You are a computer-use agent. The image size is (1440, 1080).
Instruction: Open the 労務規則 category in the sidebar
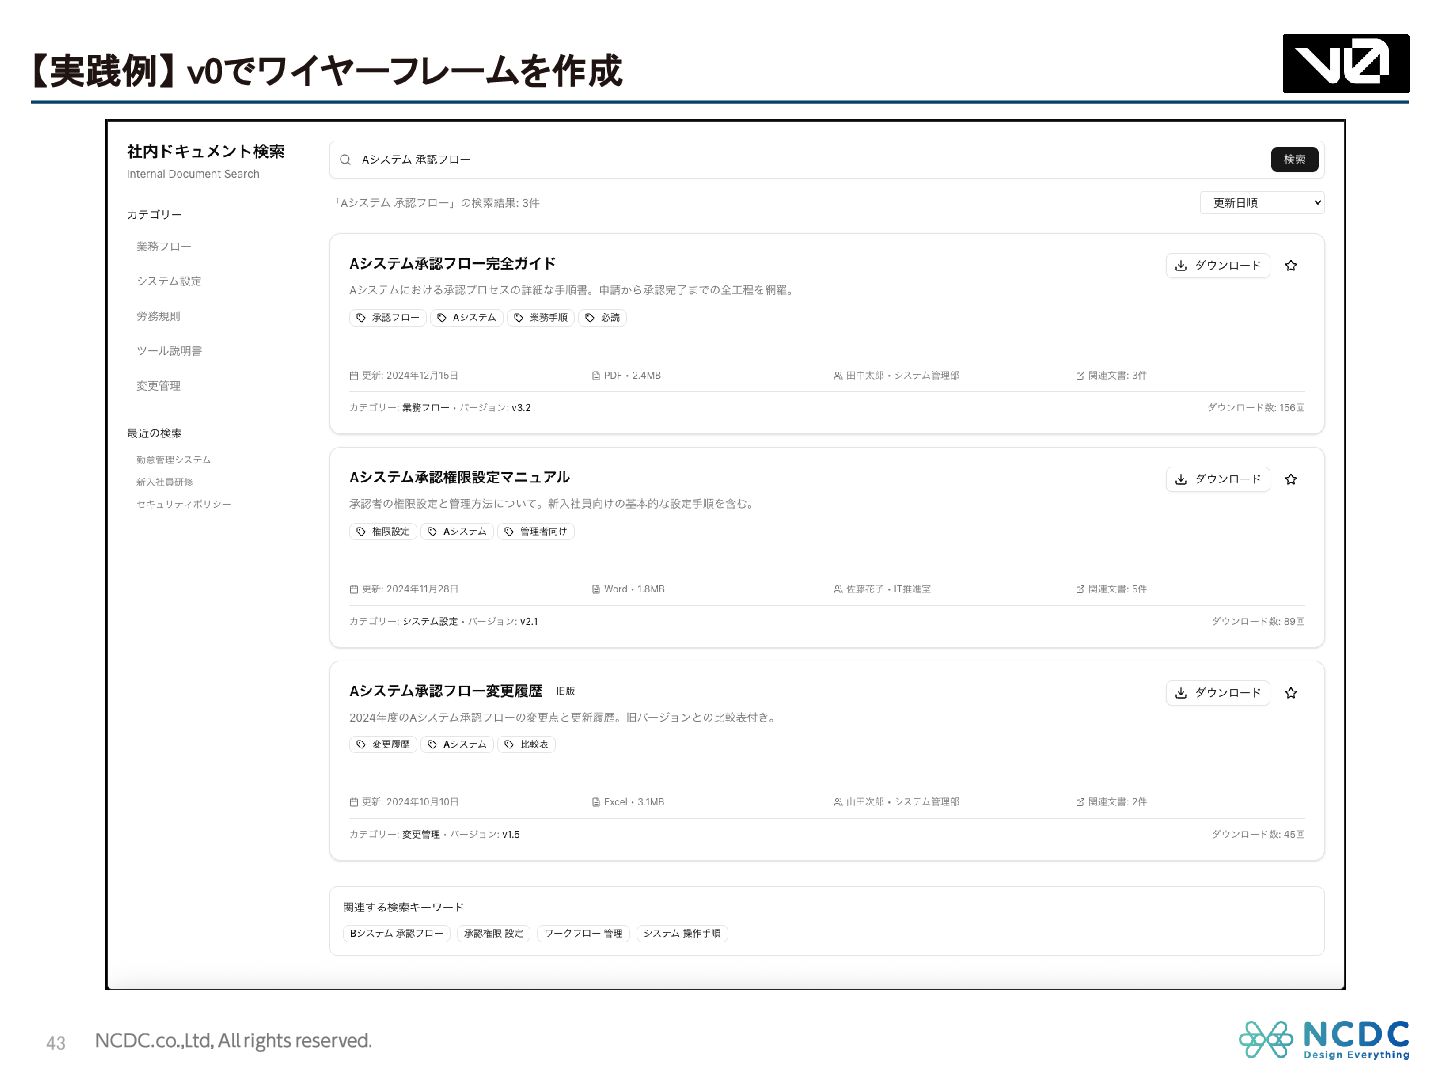(x=158, y=317)
